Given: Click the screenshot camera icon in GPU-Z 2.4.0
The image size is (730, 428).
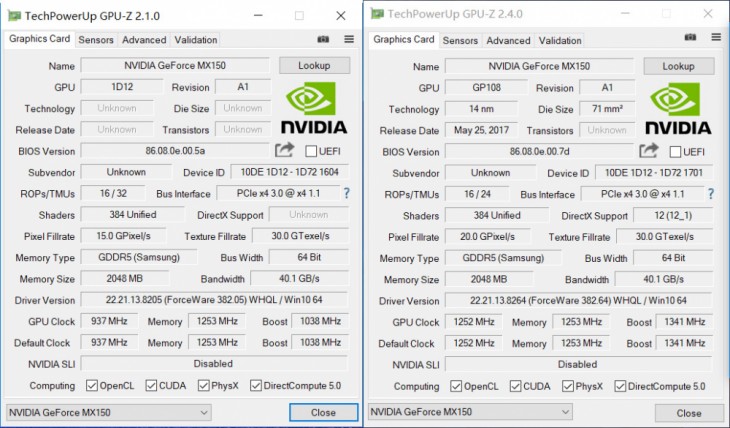Looking at the screenshot, I should (690, 37).
